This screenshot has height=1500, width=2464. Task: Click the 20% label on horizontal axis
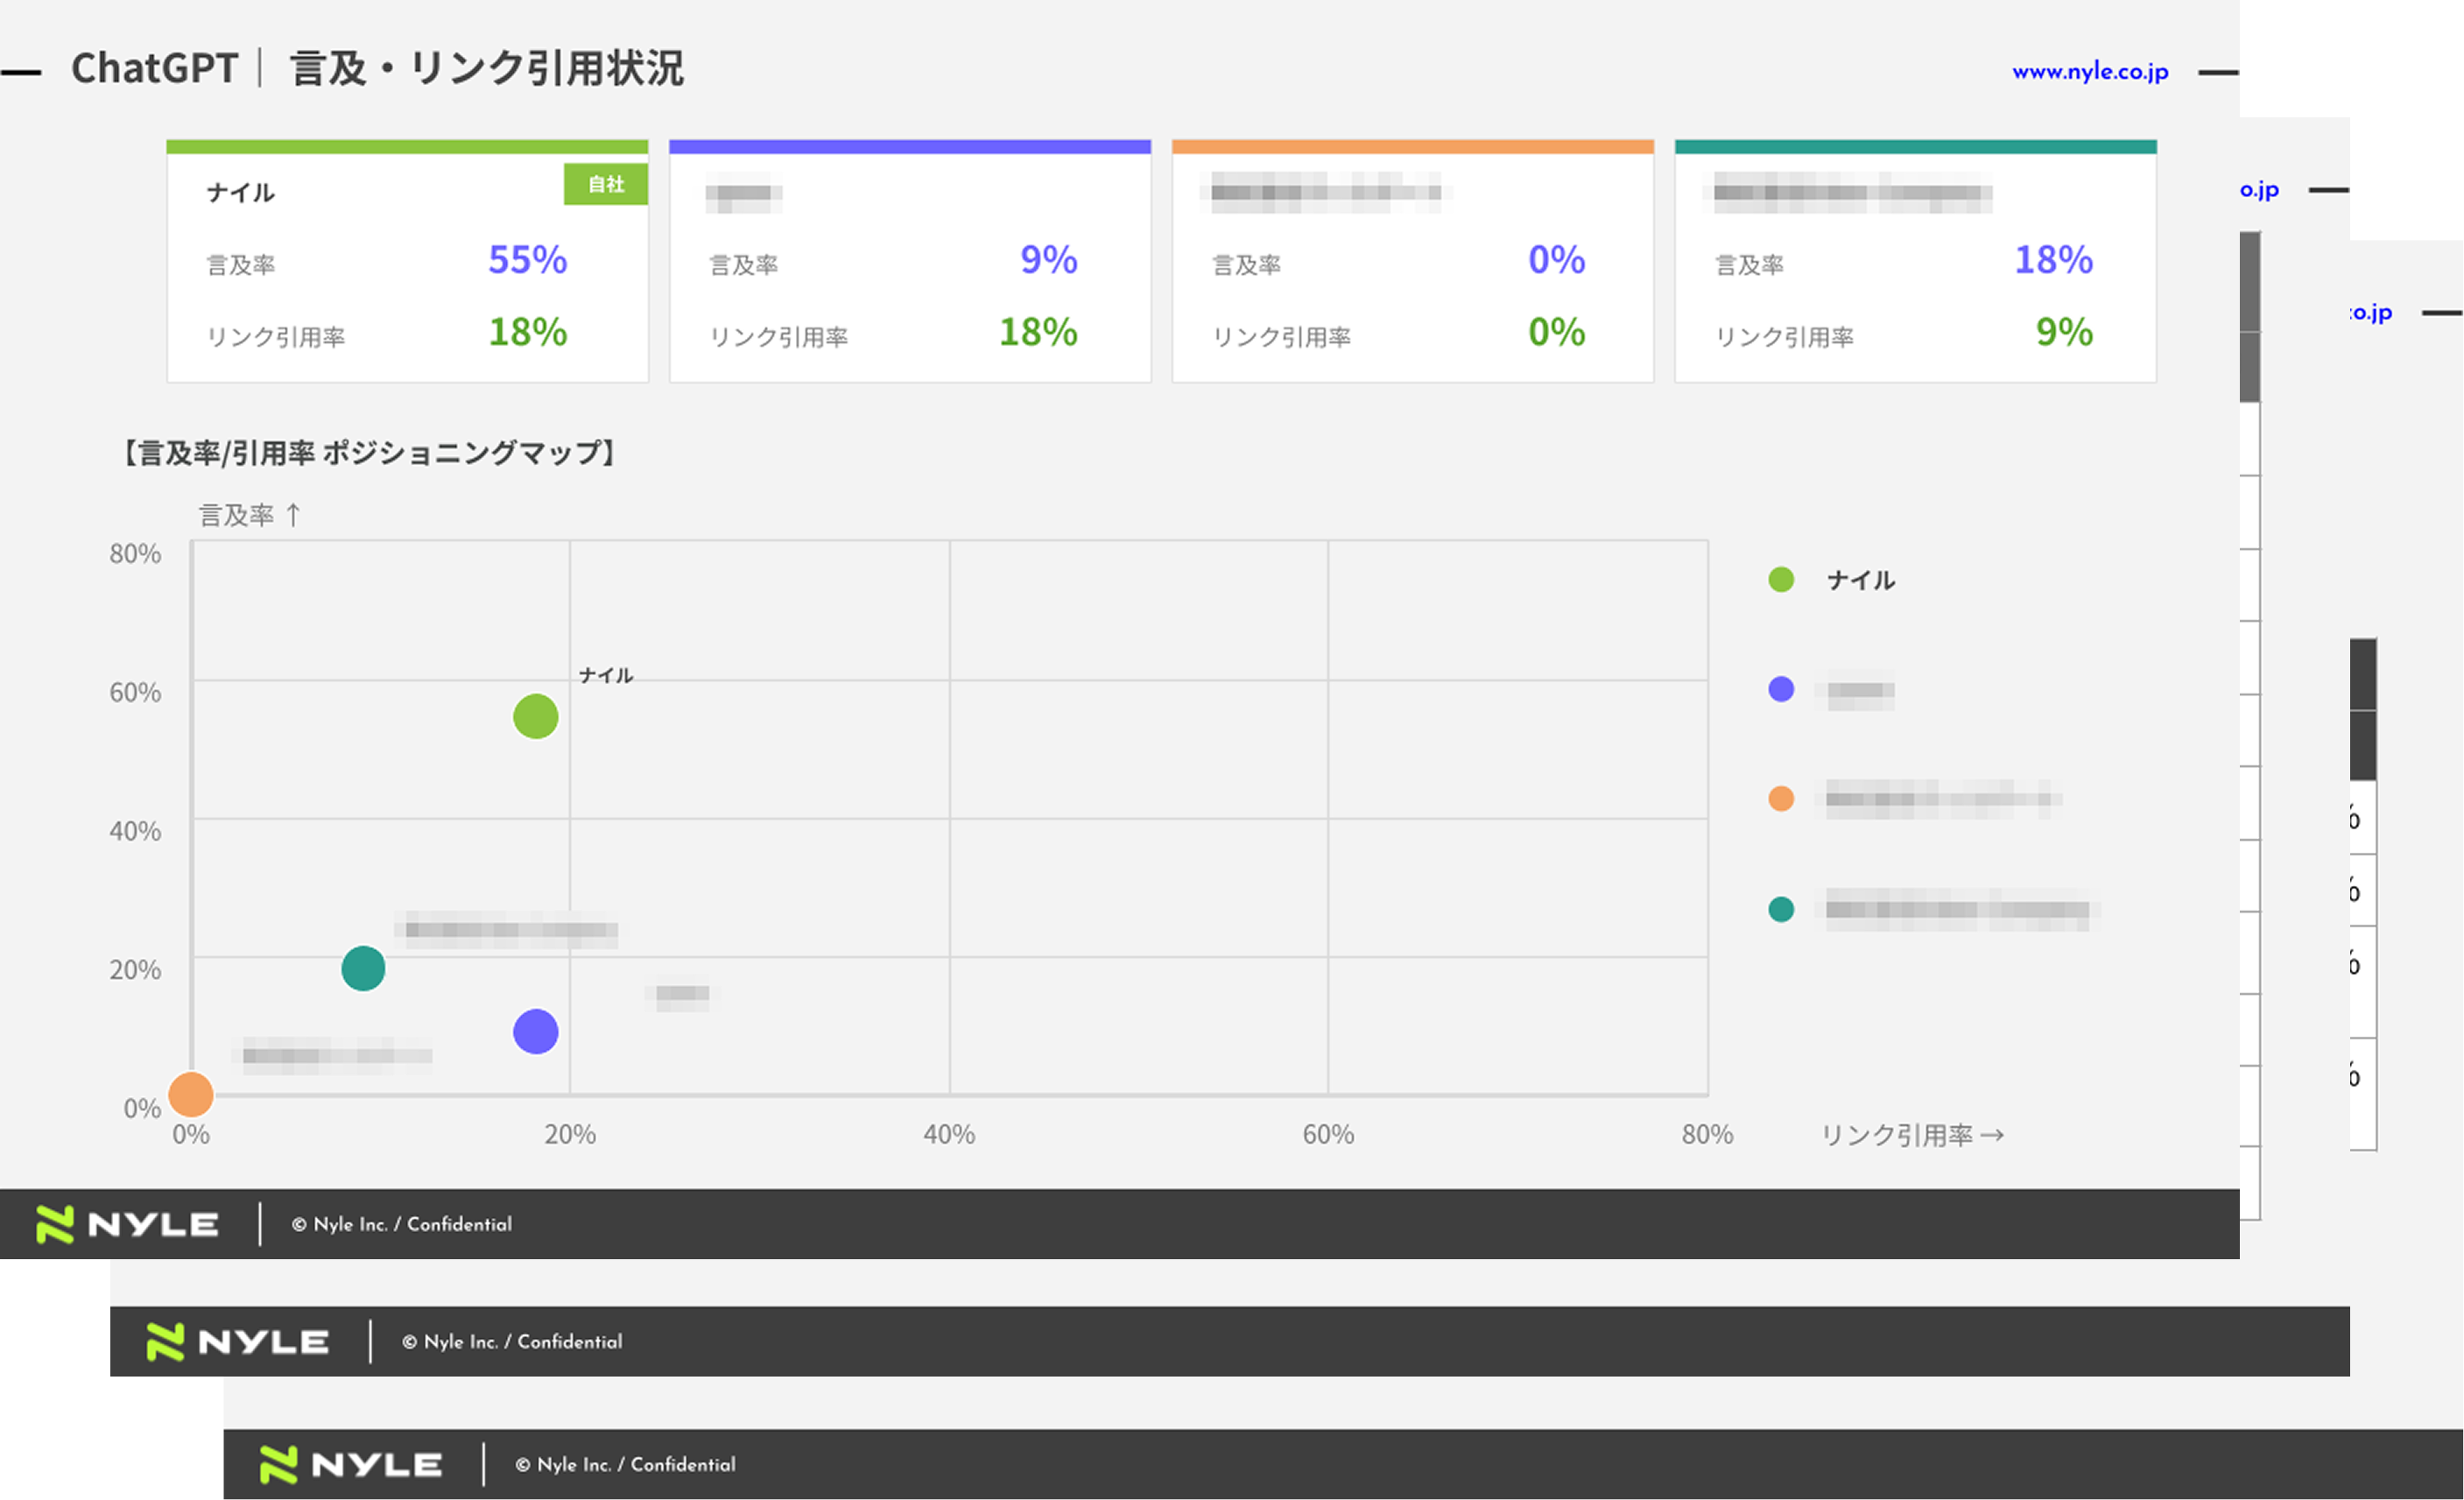point(570,1135)
